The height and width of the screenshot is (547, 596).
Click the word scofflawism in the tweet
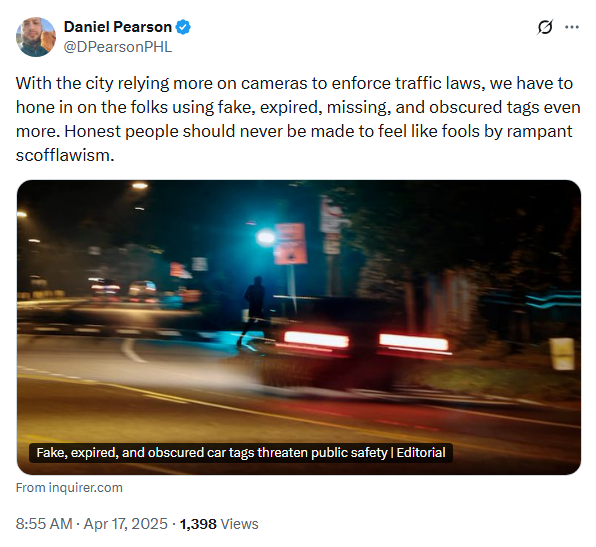(x=65, y=155)
